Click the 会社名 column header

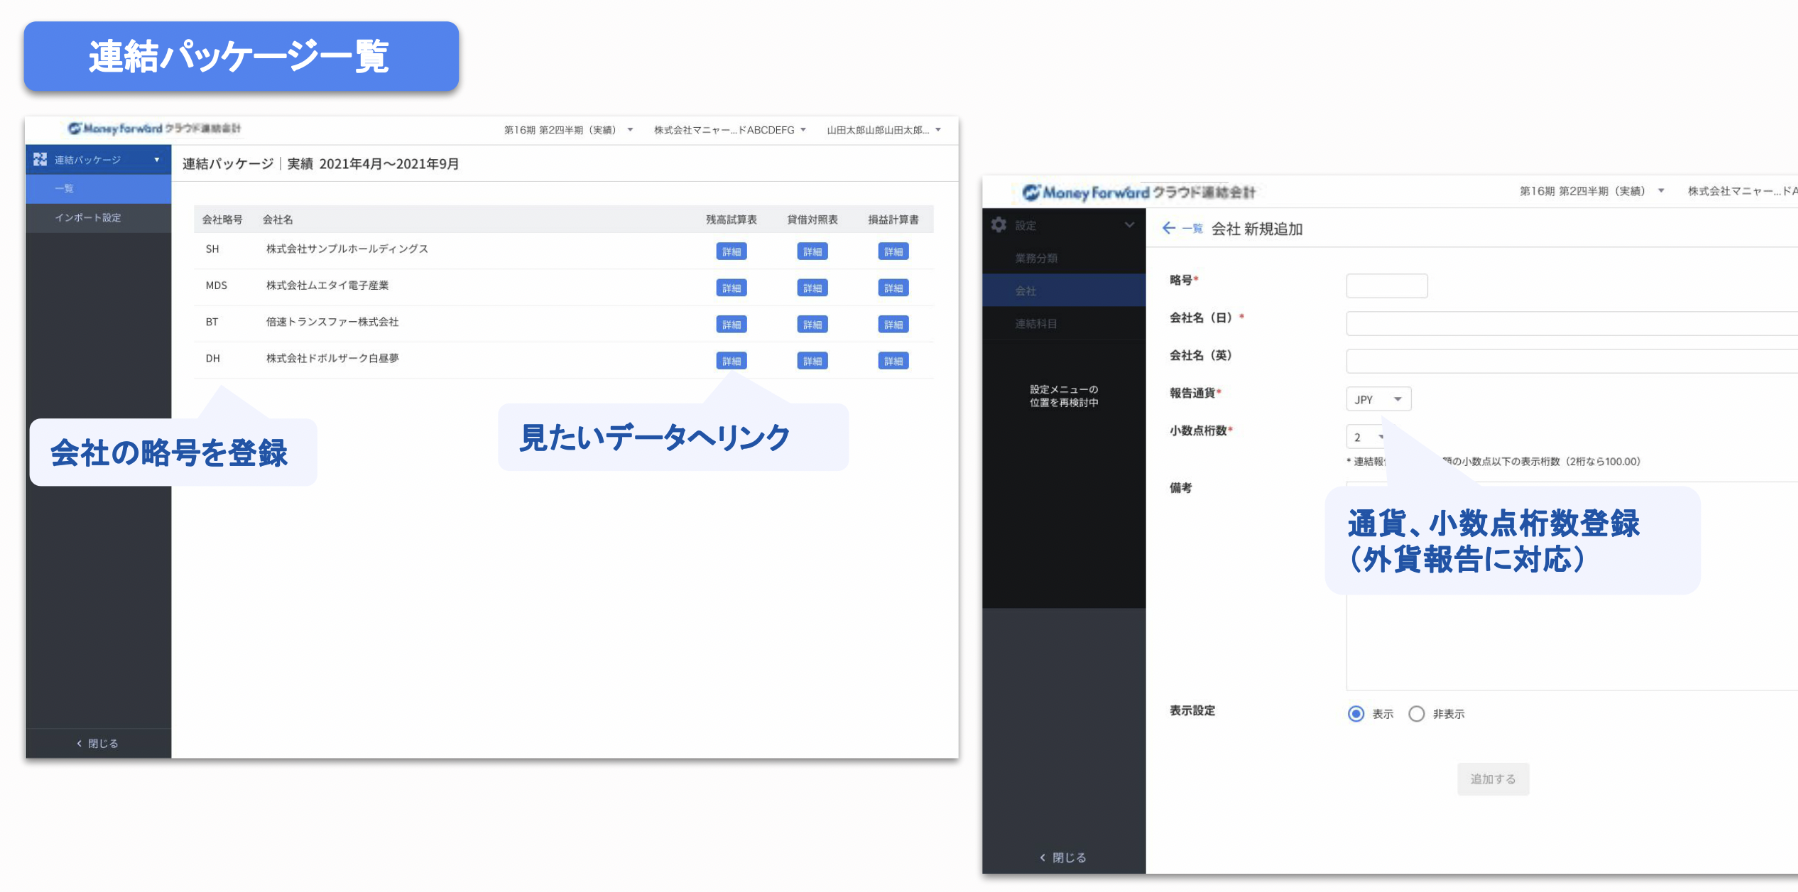[x=278, y=220]
